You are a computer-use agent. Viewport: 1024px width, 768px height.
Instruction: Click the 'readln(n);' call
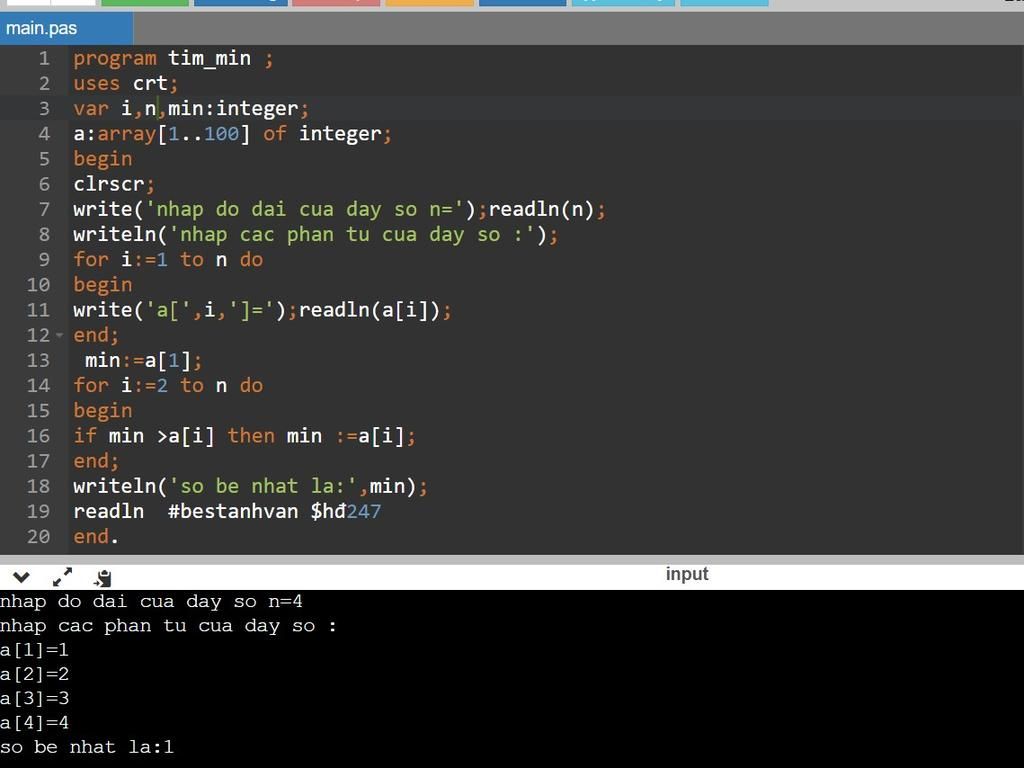coord(547,210)
